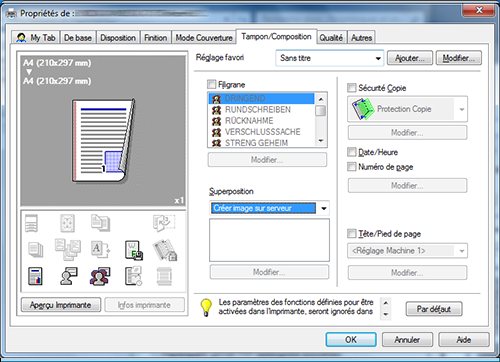Select the Tampon/Composition tab

click(276, 36)
